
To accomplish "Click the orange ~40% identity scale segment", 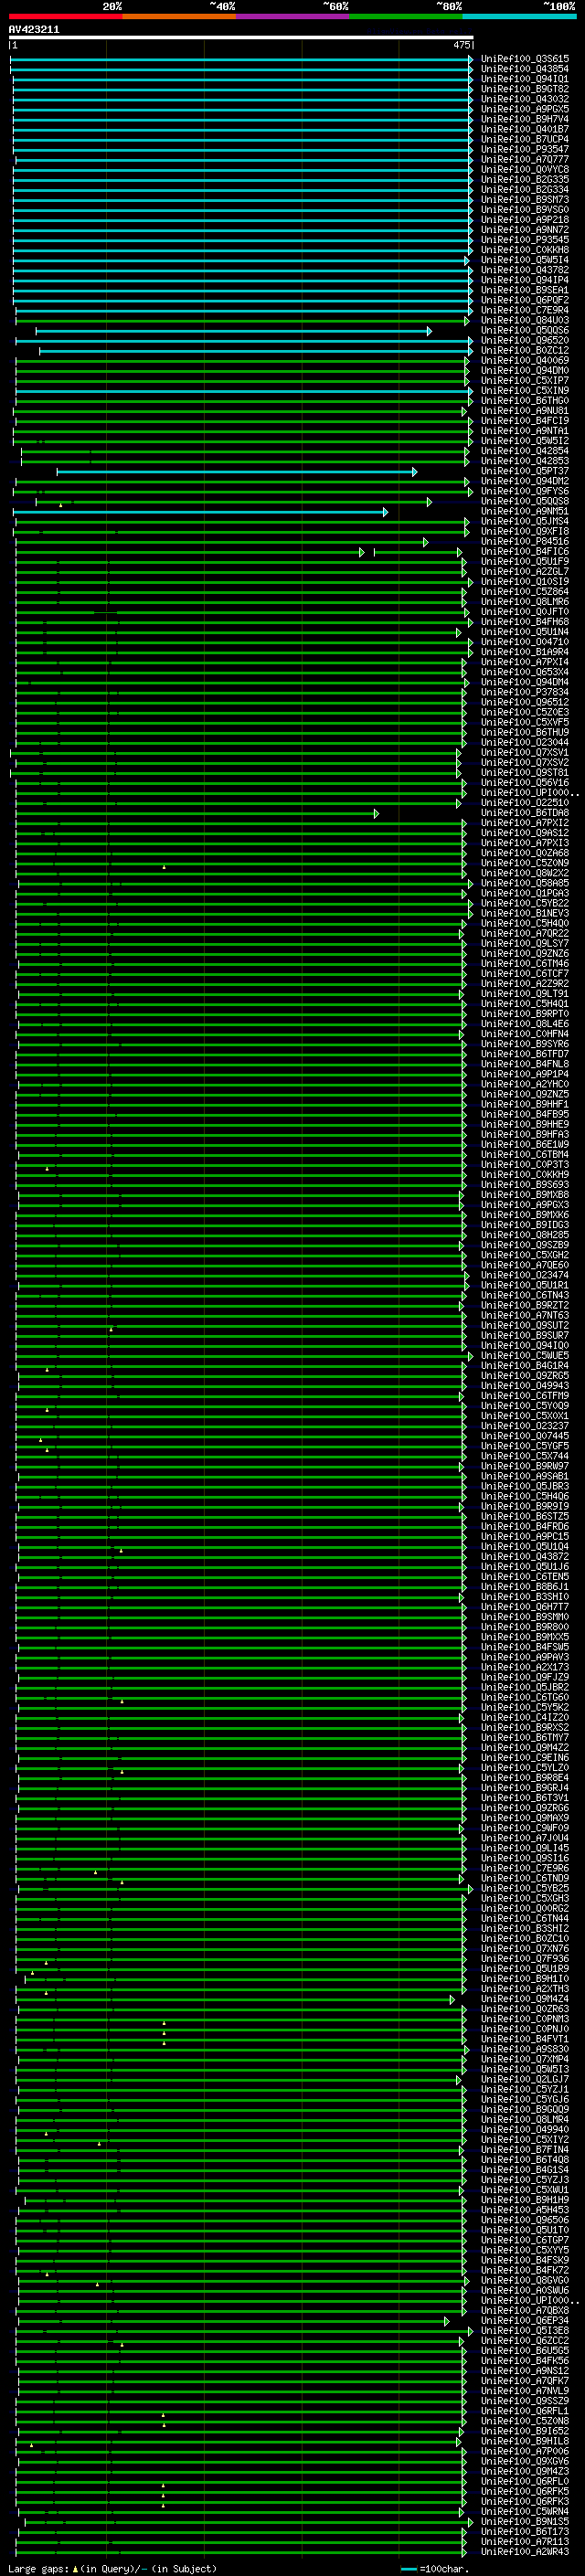I will [x=179, y=16].
